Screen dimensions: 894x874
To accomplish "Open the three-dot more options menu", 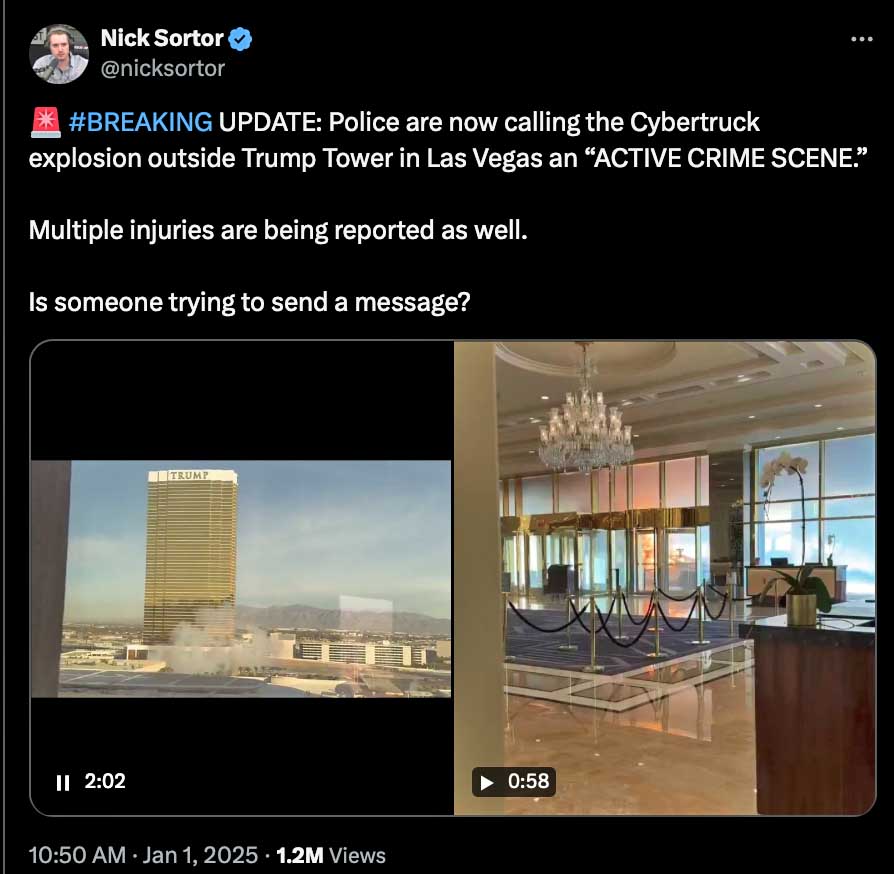I will point(862,39).
